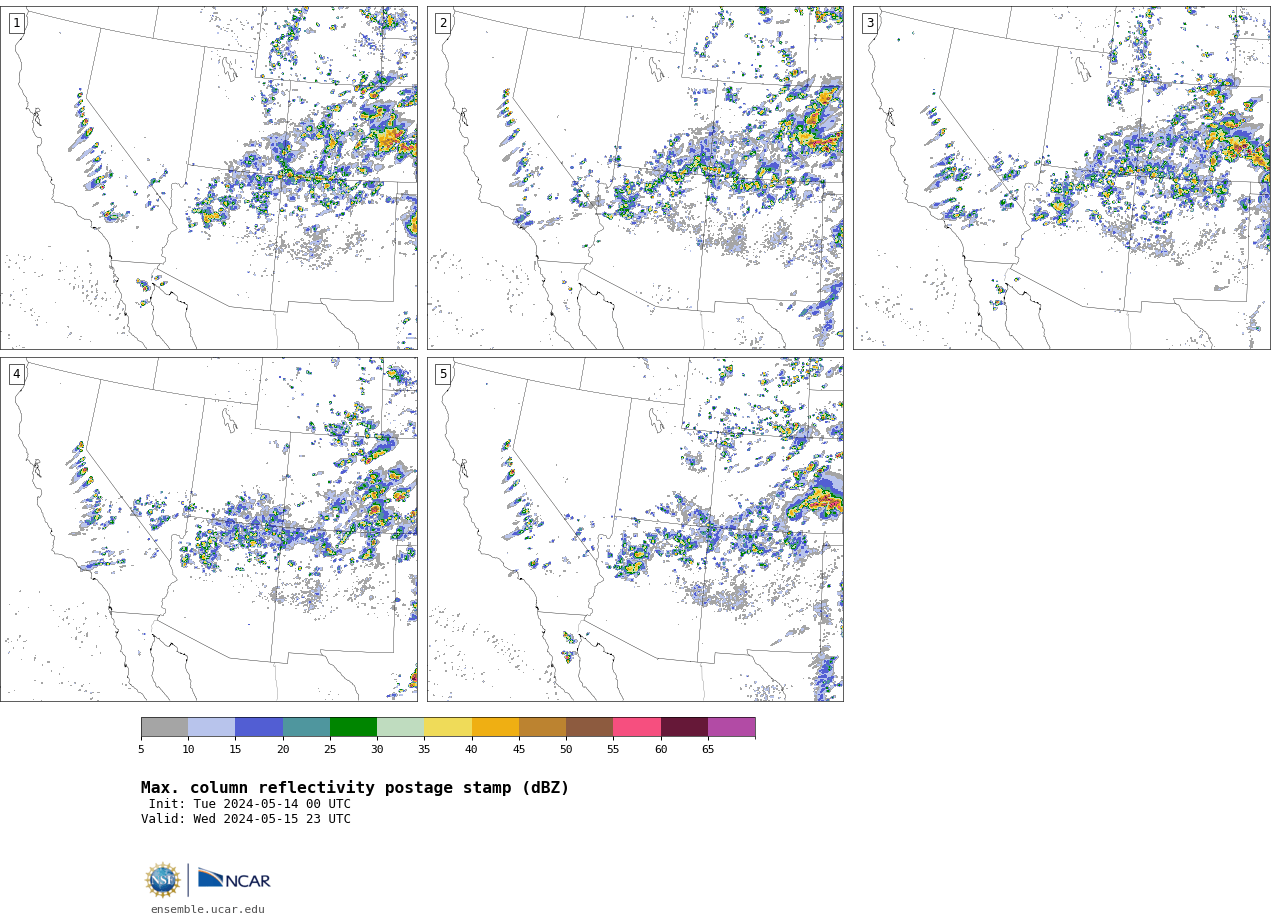Click the 'Valid: Wed 2024-05-15 23 UTC' text
The height and width of the screenshot is (920, 1280).
[246, 819]
